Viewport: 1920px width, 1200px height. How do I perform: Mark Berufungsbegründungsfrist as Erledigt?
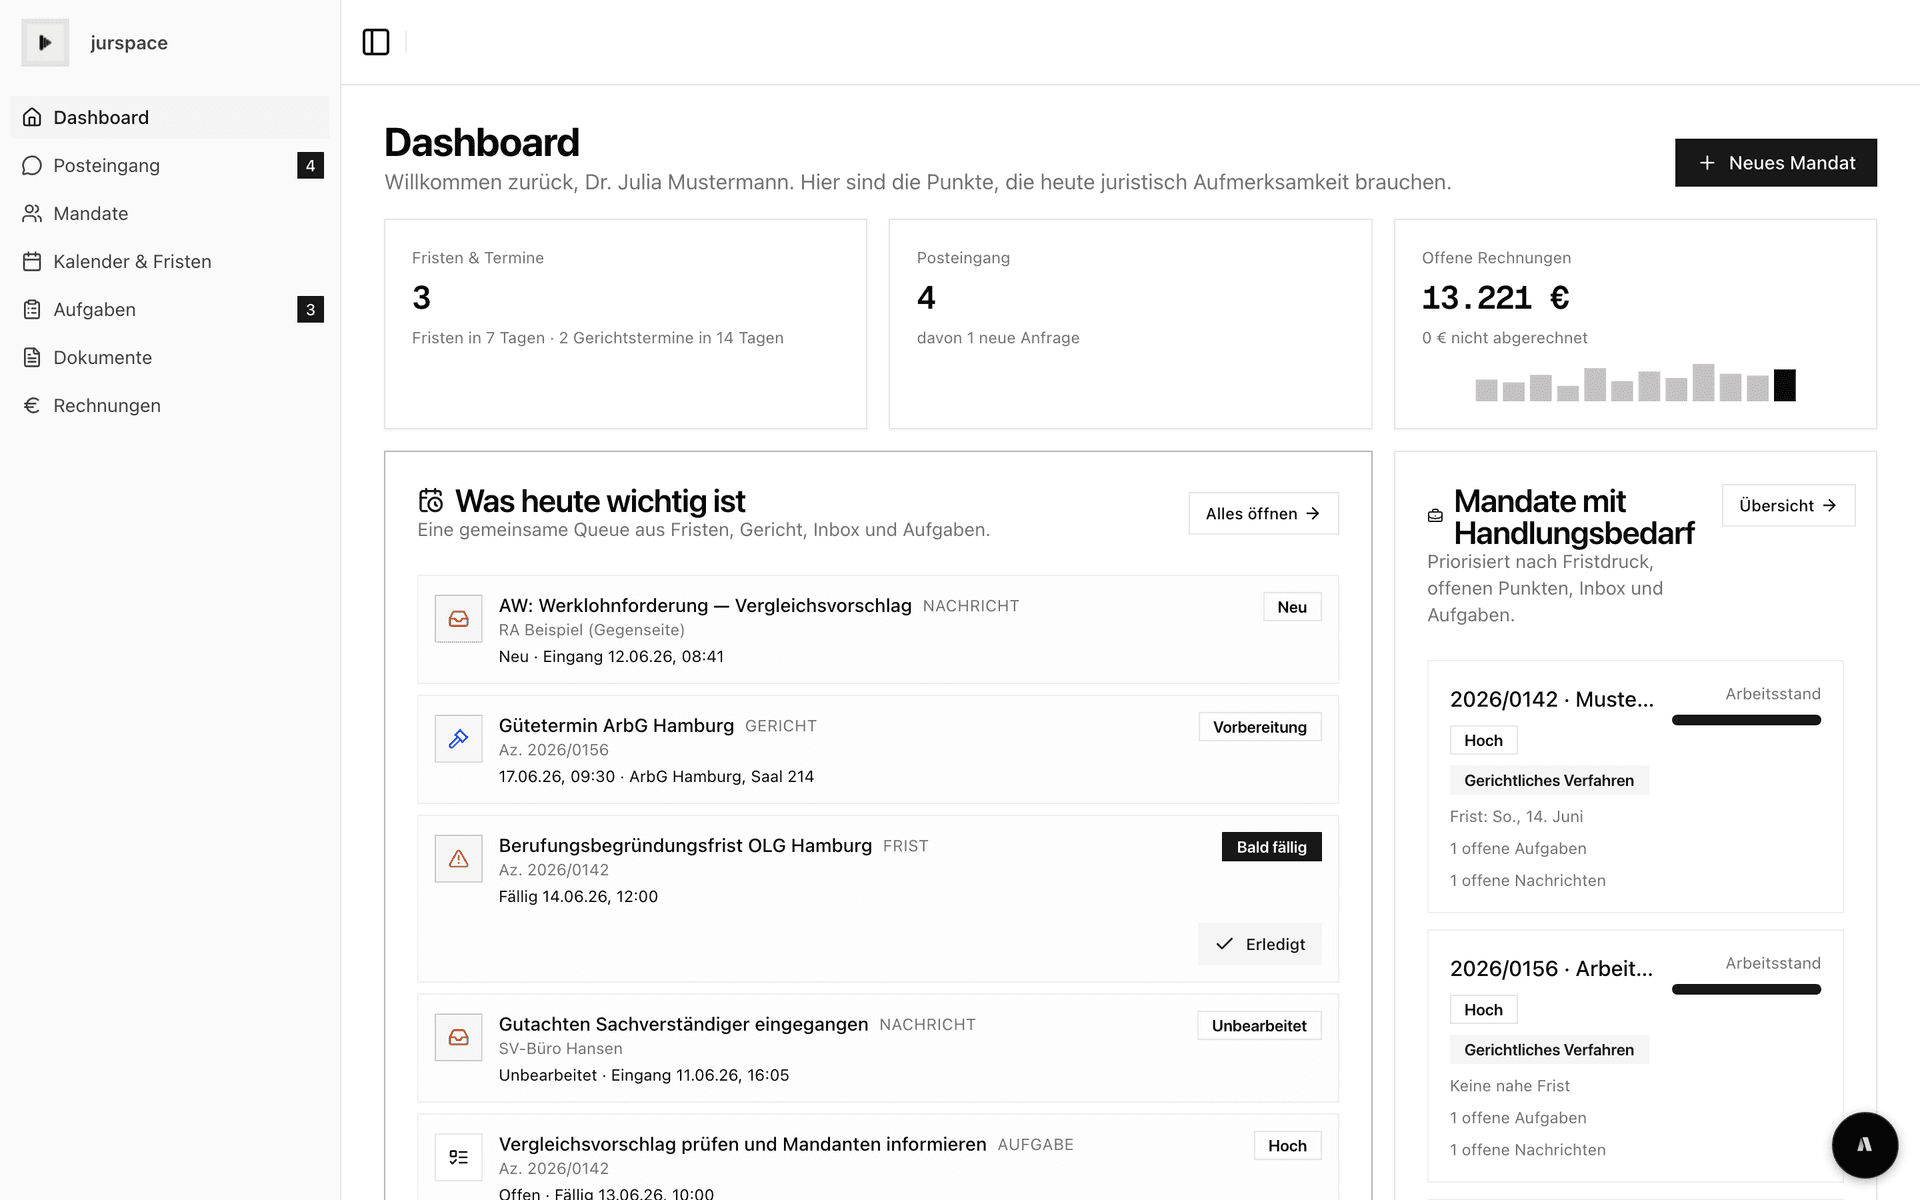1259,944
